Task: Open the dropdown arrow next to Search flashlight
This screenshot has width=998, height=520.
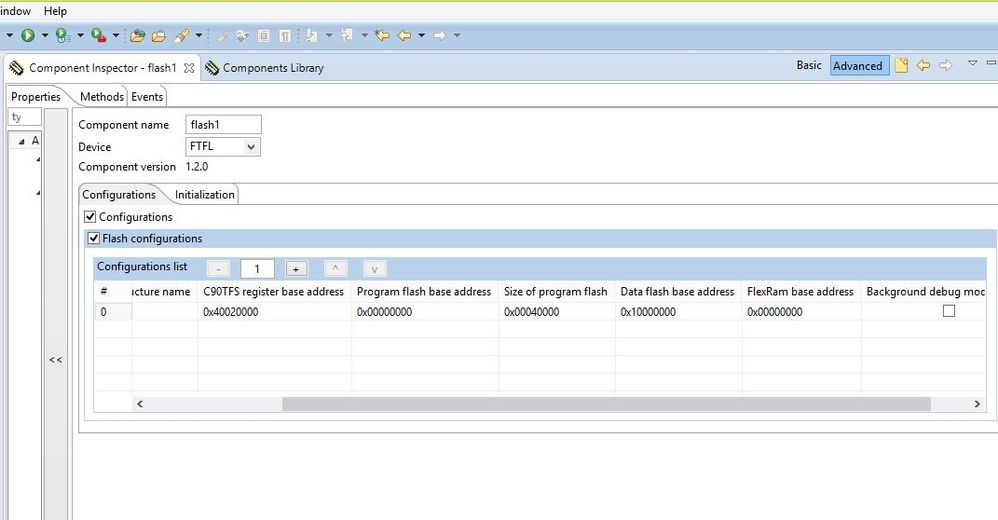Action: coord(199,36)
